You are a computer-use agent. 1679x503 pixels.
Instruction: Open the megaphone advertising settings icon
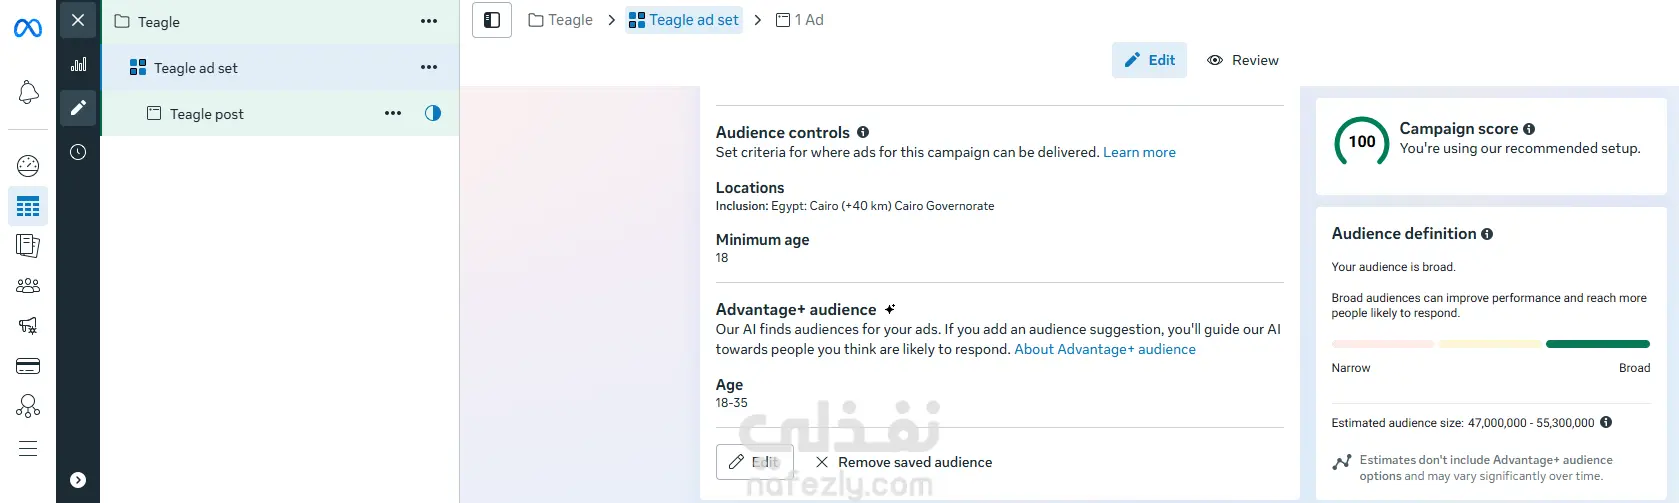click(28, 326)
